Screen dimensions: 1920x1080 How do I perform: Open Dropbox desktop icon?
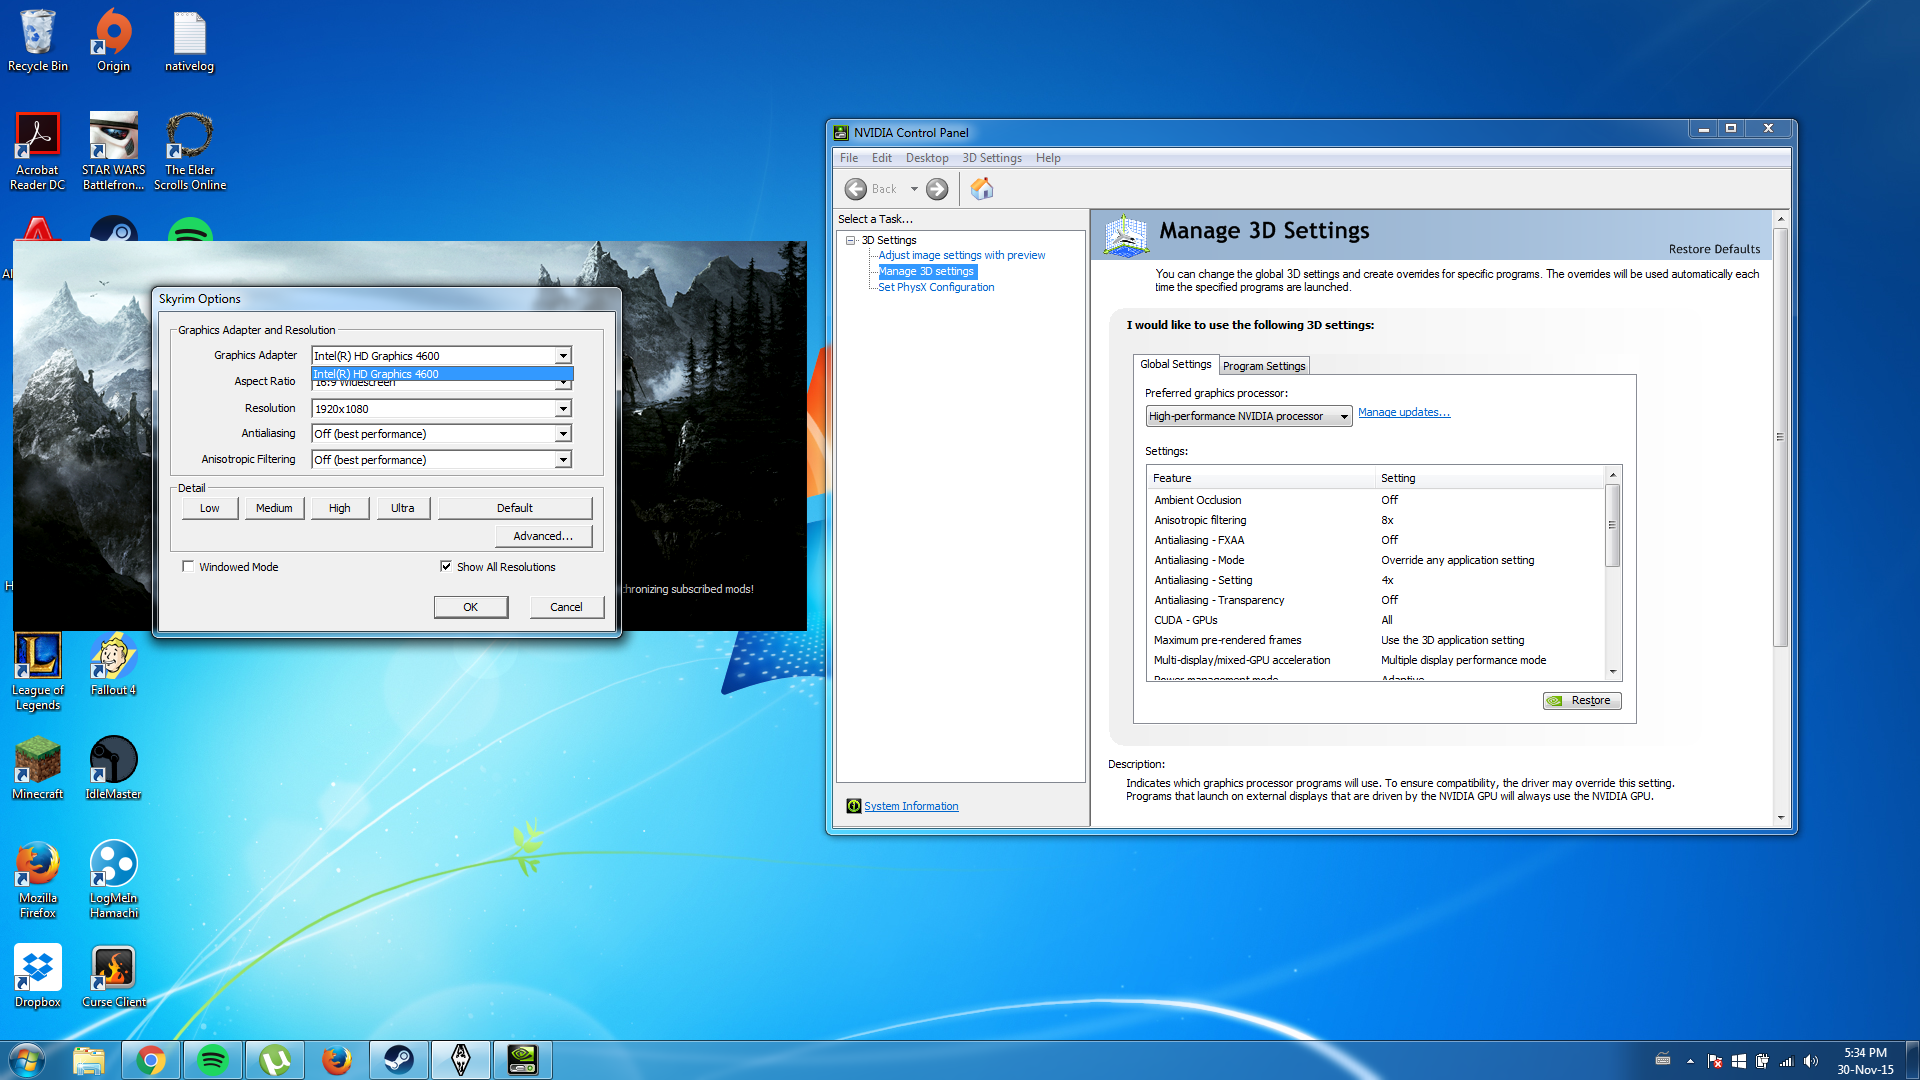38,976
